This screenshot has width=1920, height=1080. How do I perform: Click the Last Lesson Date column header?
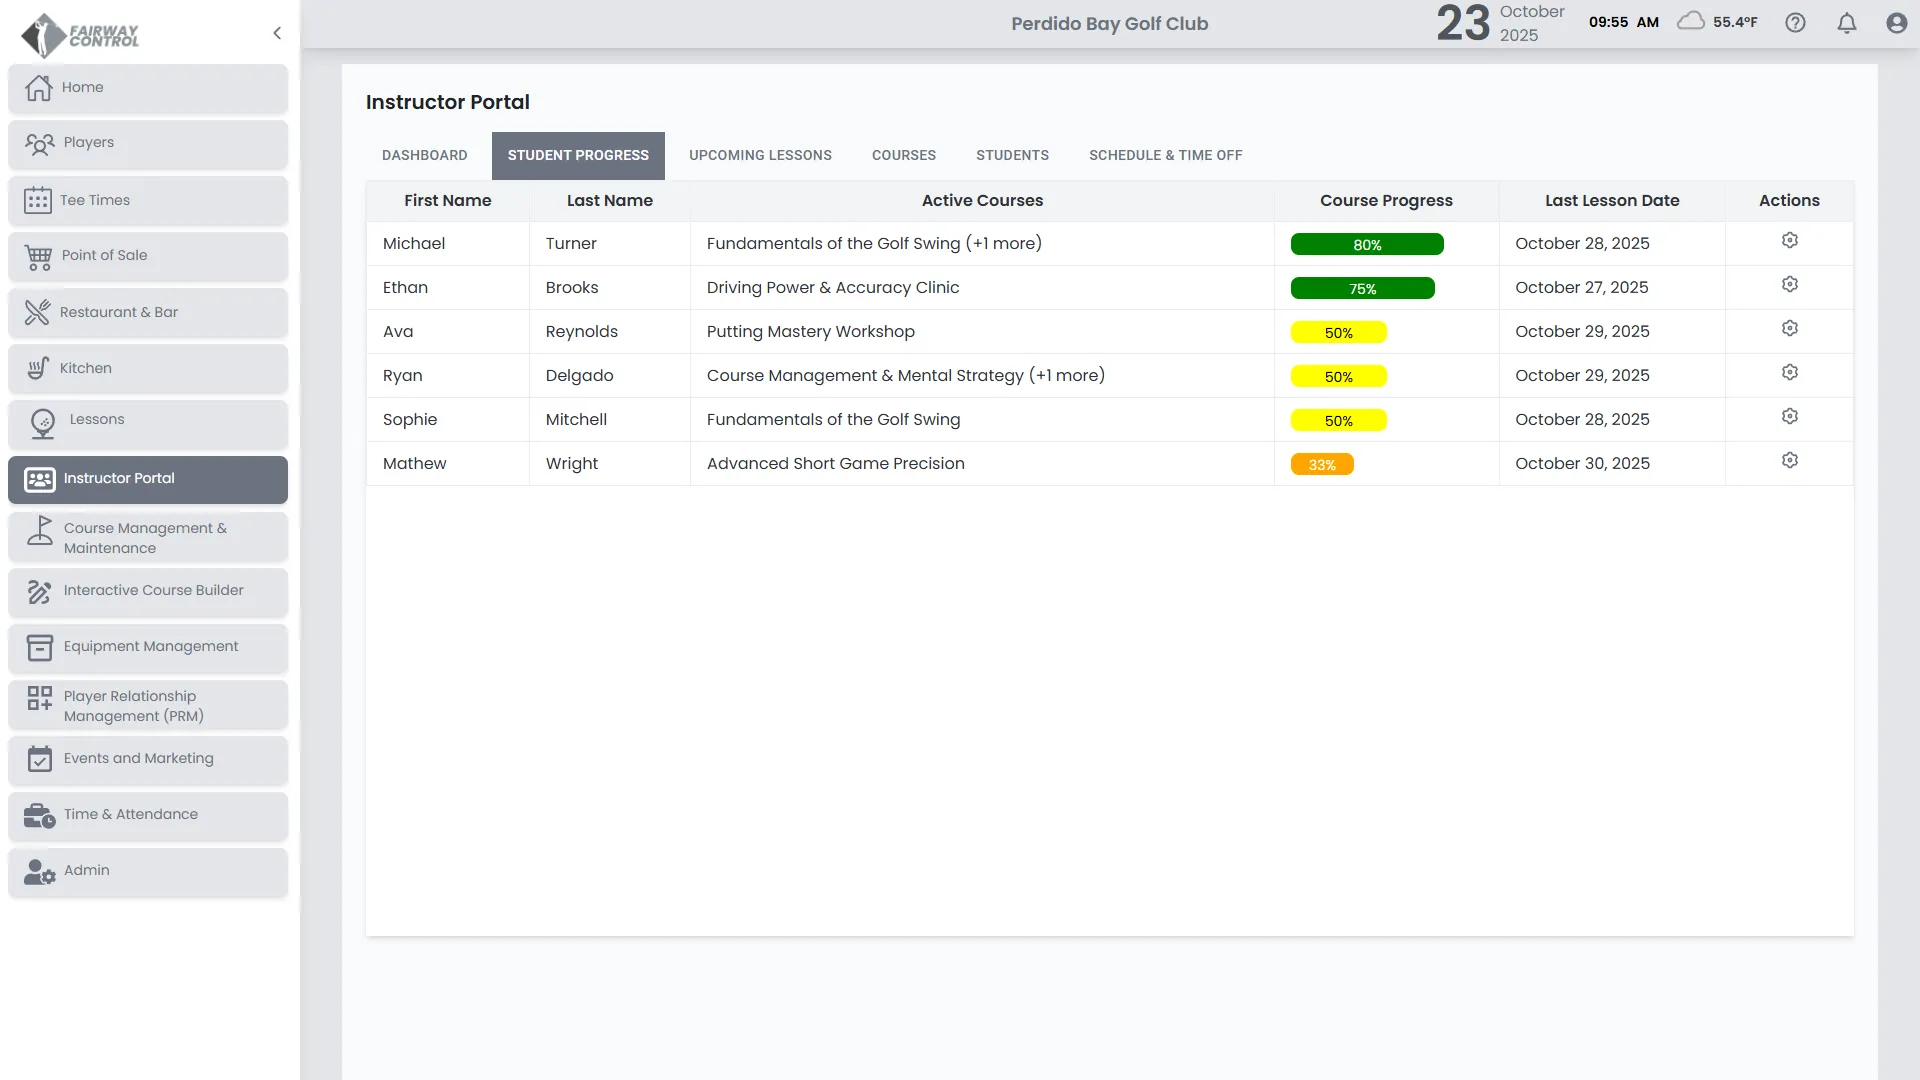[x=1611, y=201]
